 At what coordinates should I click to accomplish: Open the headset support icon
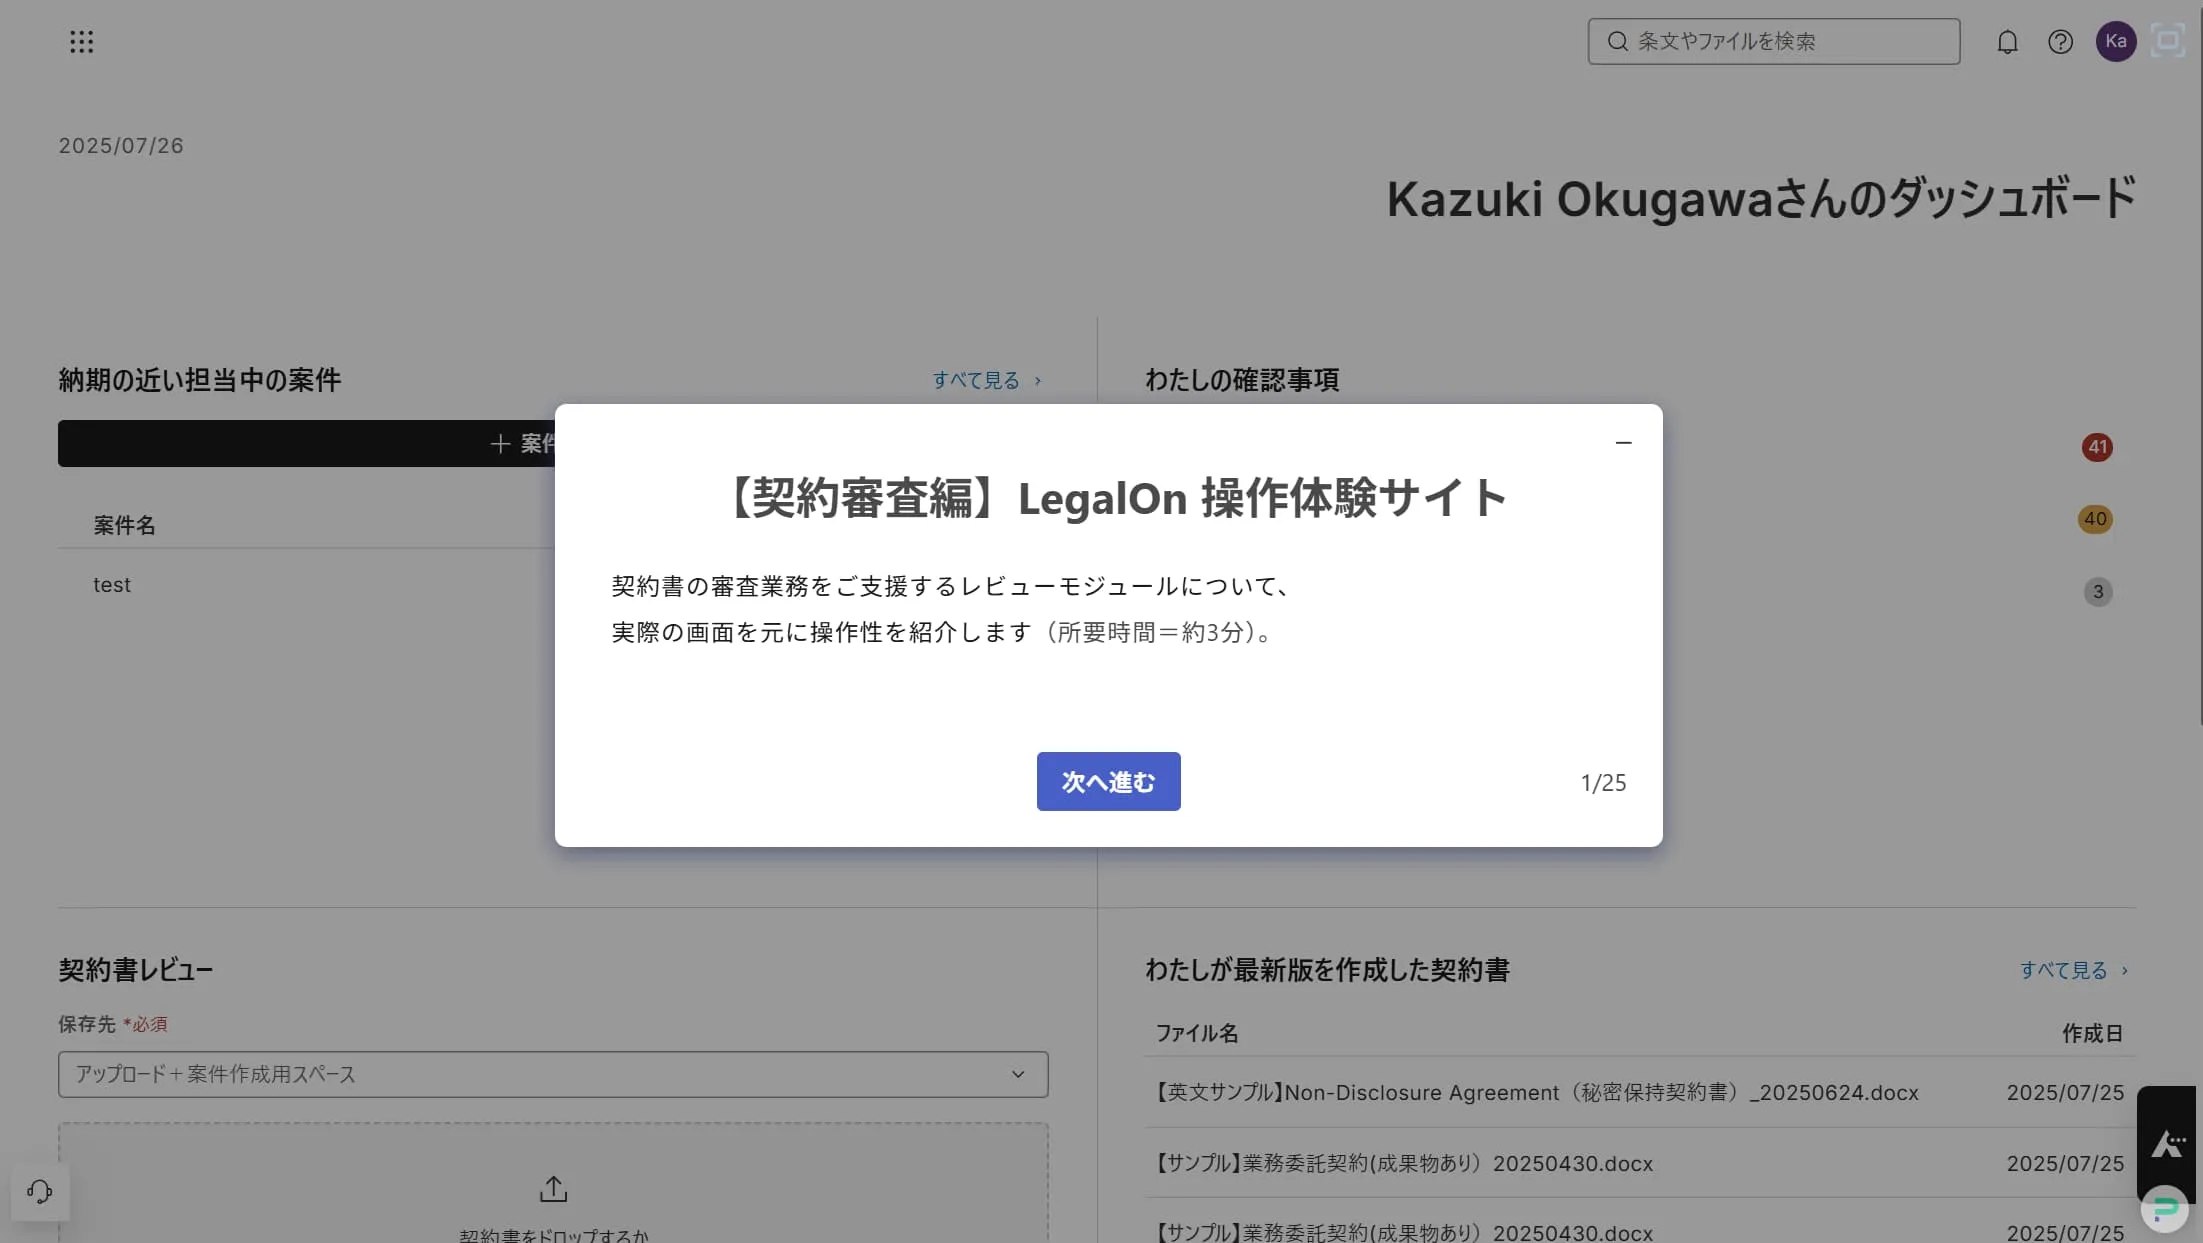click(x=40, y=1191)
